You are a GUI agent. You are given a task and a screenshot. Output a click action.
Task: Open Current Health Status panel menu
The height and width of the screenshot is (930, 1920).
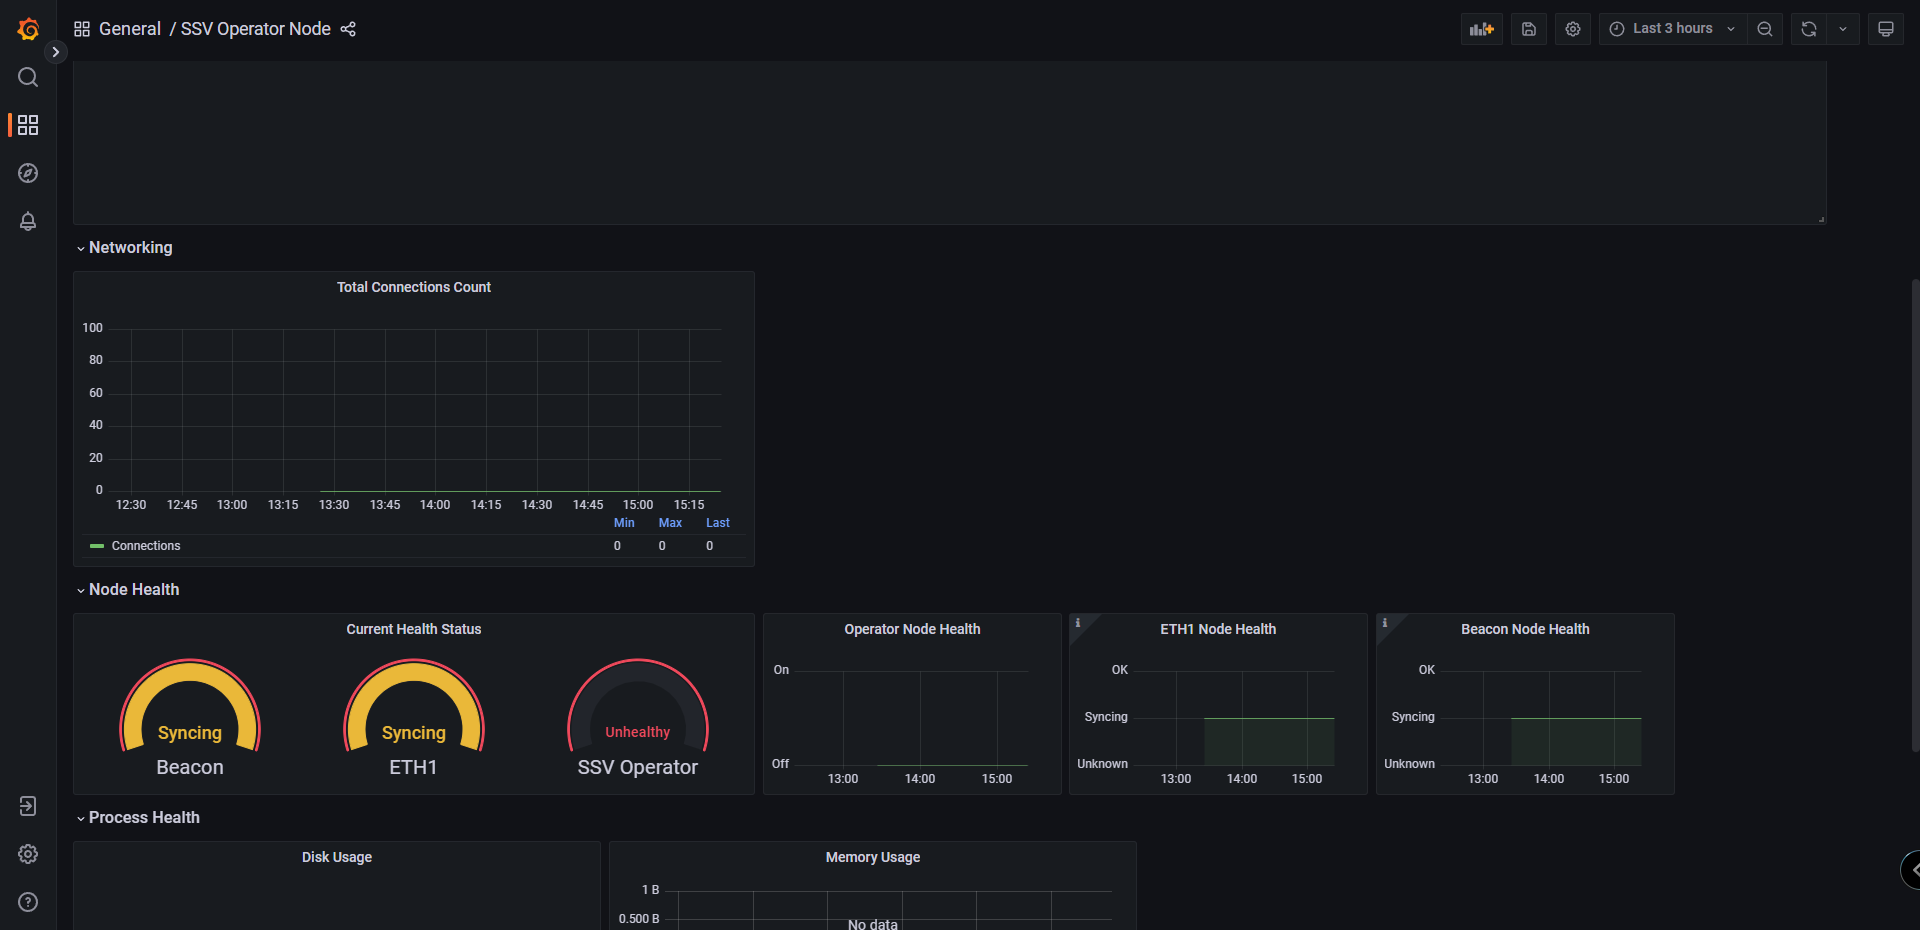414,629
